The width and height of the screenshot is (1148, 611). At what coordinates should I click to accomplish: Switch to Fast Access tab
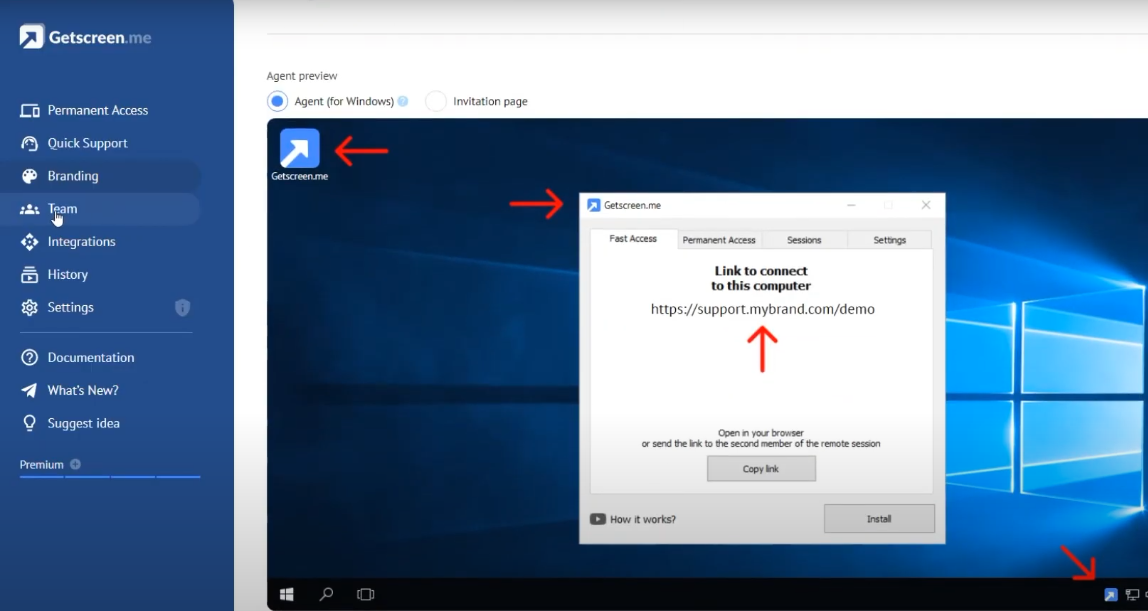point(633,239)
